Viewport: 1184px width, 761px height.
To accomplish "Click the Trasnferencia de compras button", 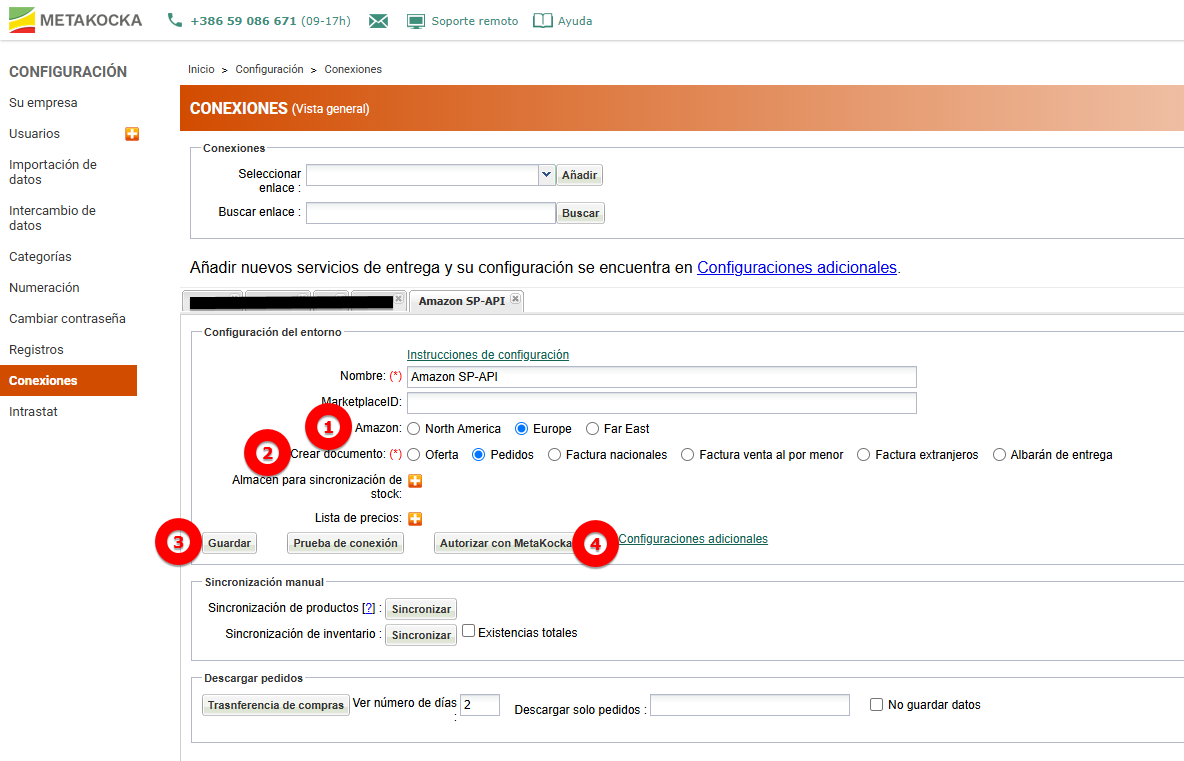I will pos(276,705).
